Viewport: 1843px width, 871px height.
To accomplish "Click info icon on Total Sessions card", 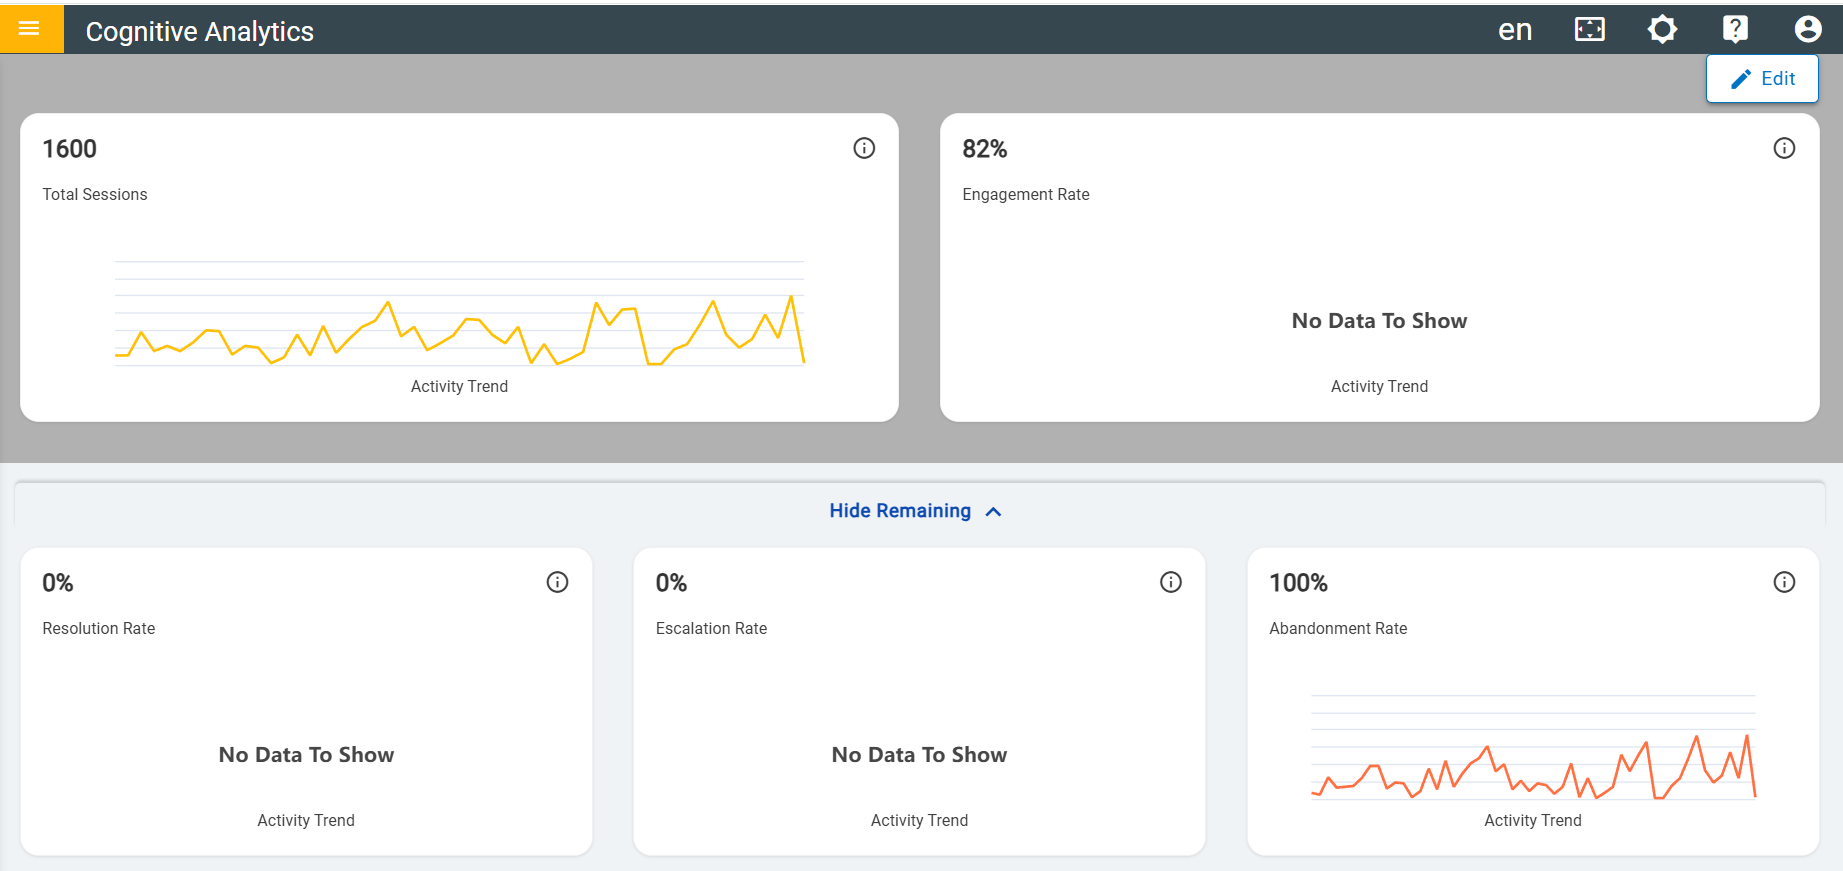I will [x=864, y=148].
